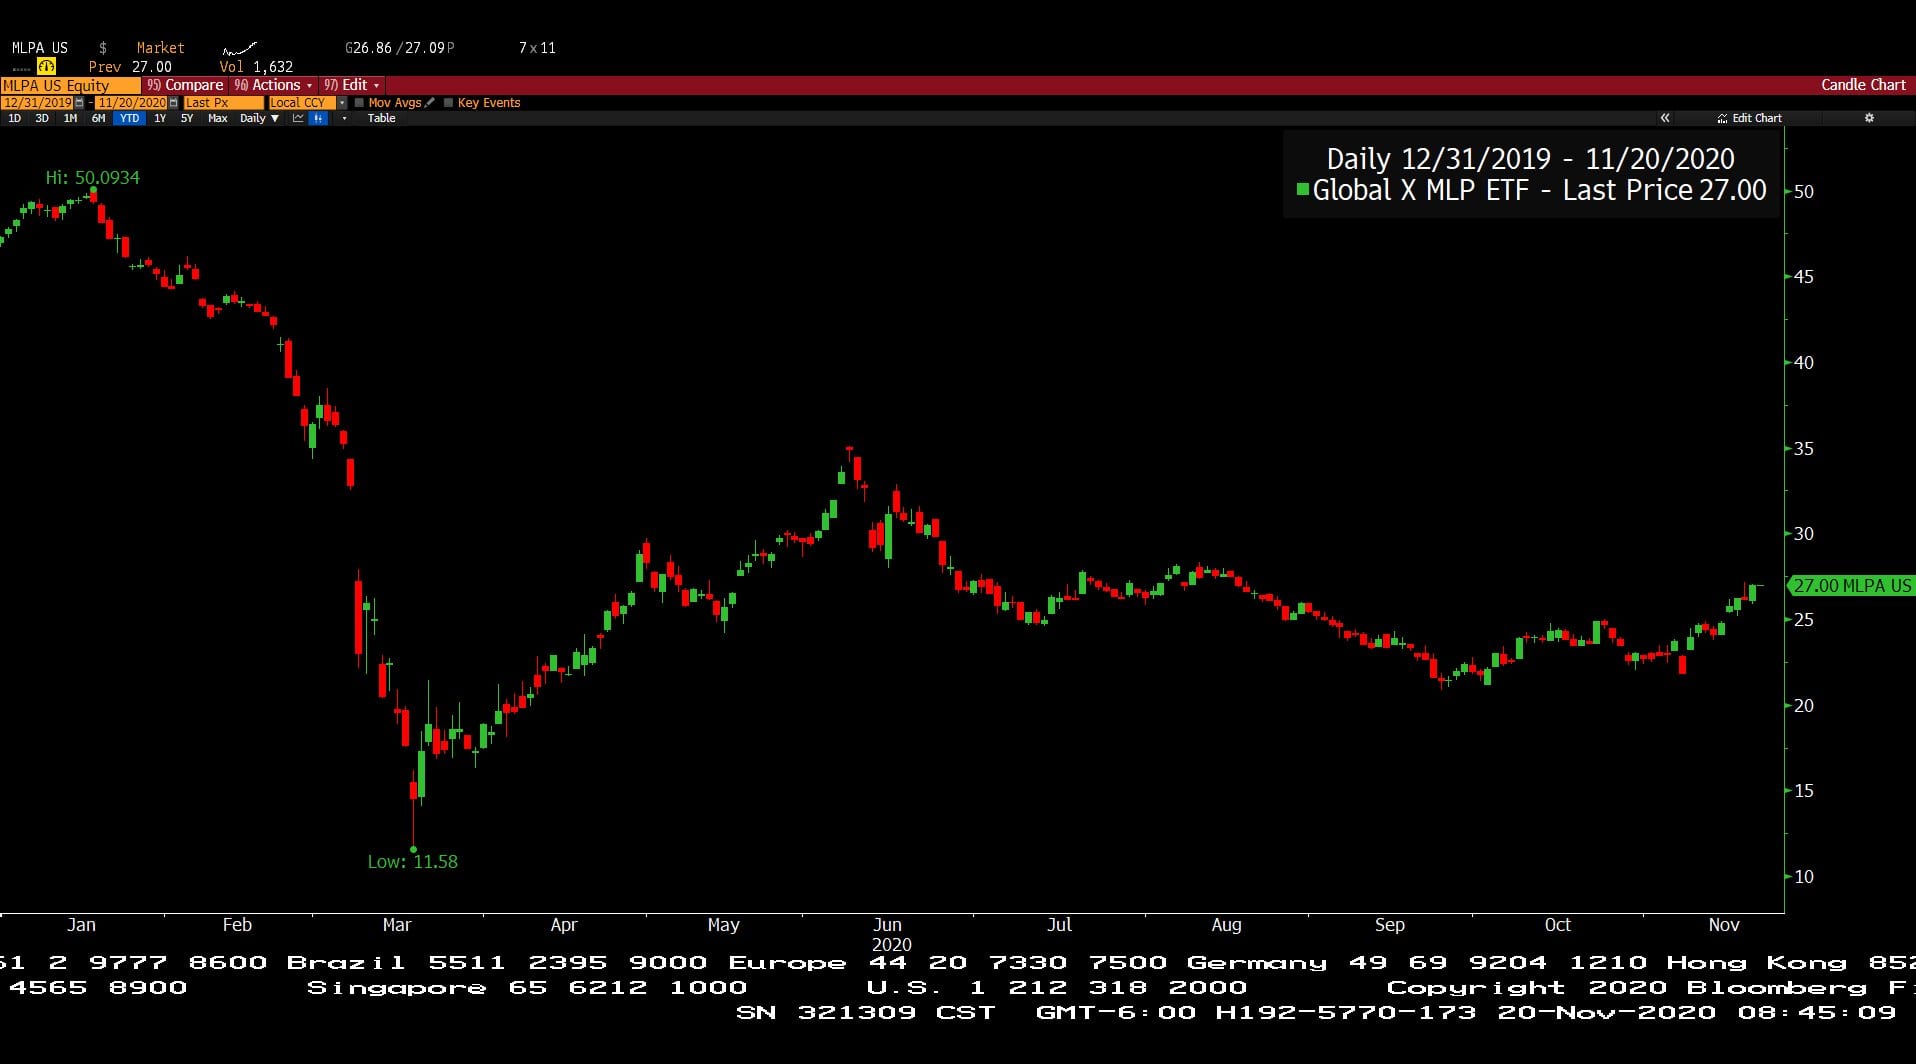This screenshot has width=1916, height=1064.
Task: Select the 1D range tab
Action: click(x=14, y=118)
